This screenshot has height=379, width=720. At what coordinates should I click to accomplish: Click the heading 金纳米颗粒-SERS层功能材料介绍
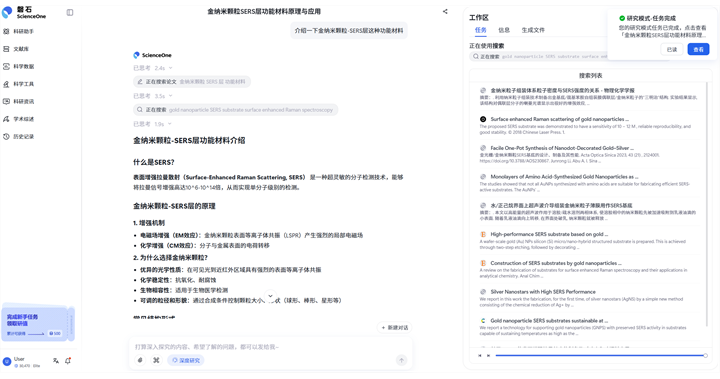click(x=189, y=141)
